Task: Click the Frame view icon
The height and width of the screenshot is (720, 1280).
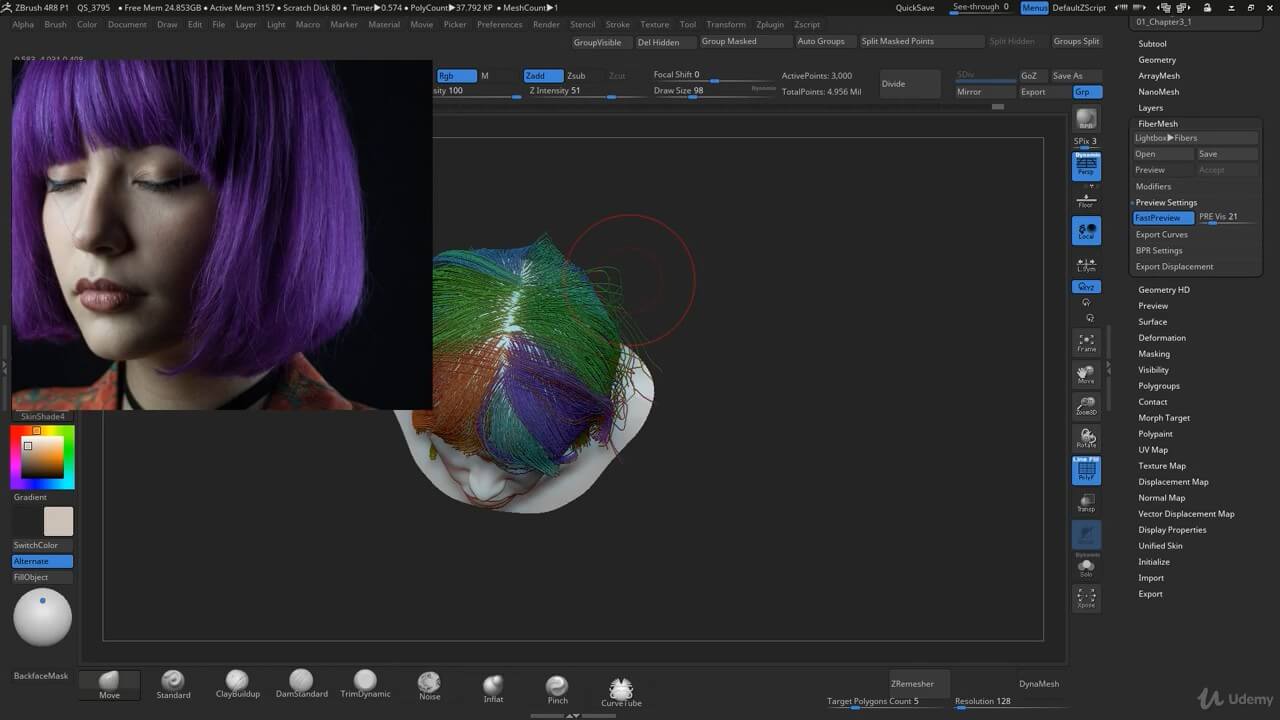Action: pyautogui.click(x=1086, y=343)
